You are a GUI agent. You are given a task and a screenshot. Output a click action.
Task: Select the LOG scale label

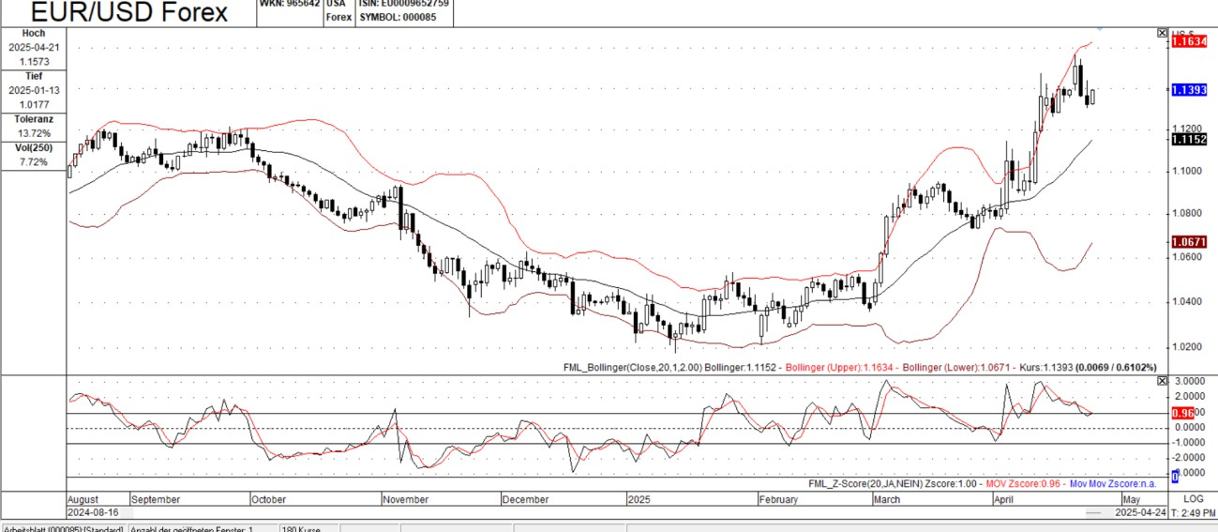[1192, 498]
